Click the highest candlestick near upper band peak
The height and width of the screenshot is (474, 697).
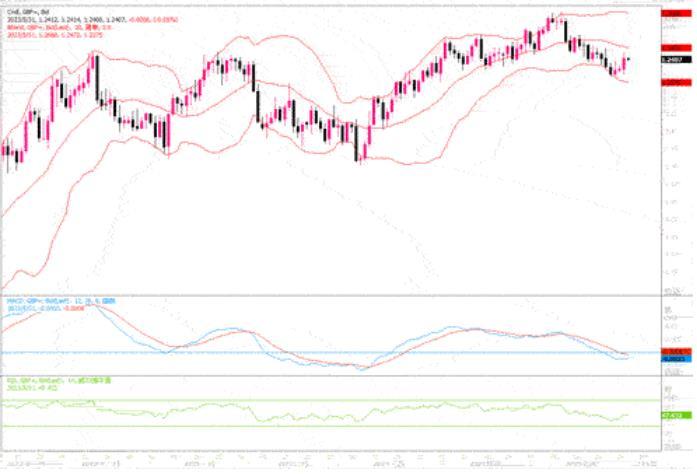pyautogui.click(x=552, y=19)
